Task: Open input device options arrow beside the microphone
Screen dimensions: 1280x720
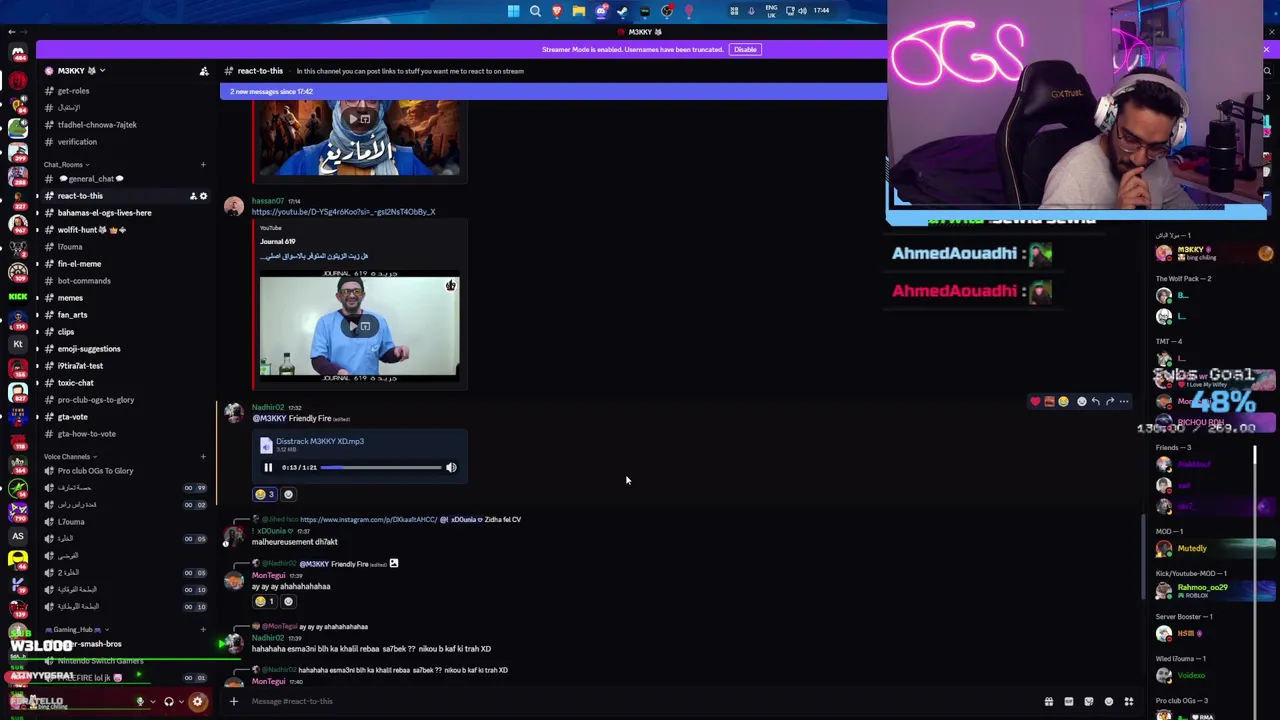Action: coord(152,702)
